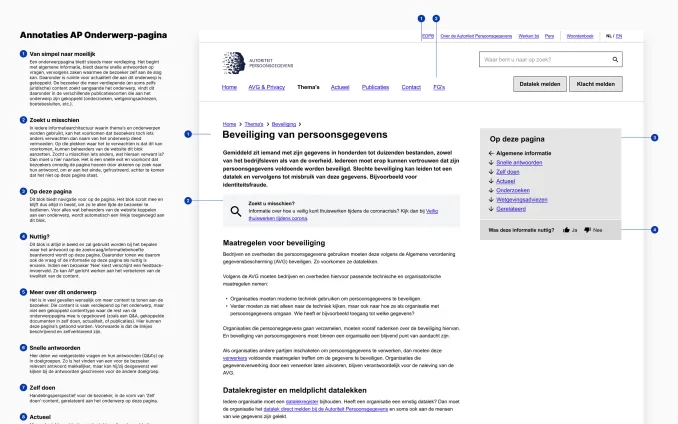Screen dimensions: 678x424
Task: Click the down arrow beside Gerelateerd
Action: coord(491,209)
